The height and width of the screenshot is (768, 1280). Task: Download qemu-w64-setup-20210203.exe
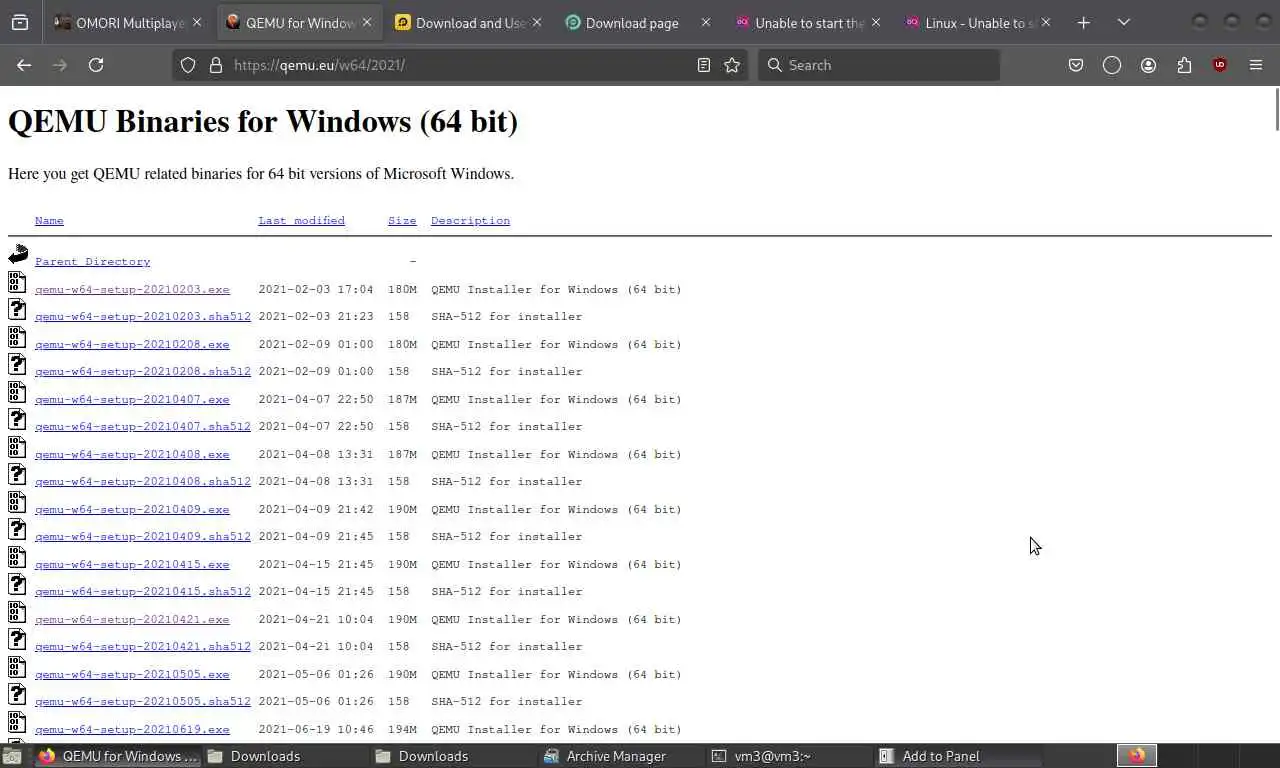132,290
